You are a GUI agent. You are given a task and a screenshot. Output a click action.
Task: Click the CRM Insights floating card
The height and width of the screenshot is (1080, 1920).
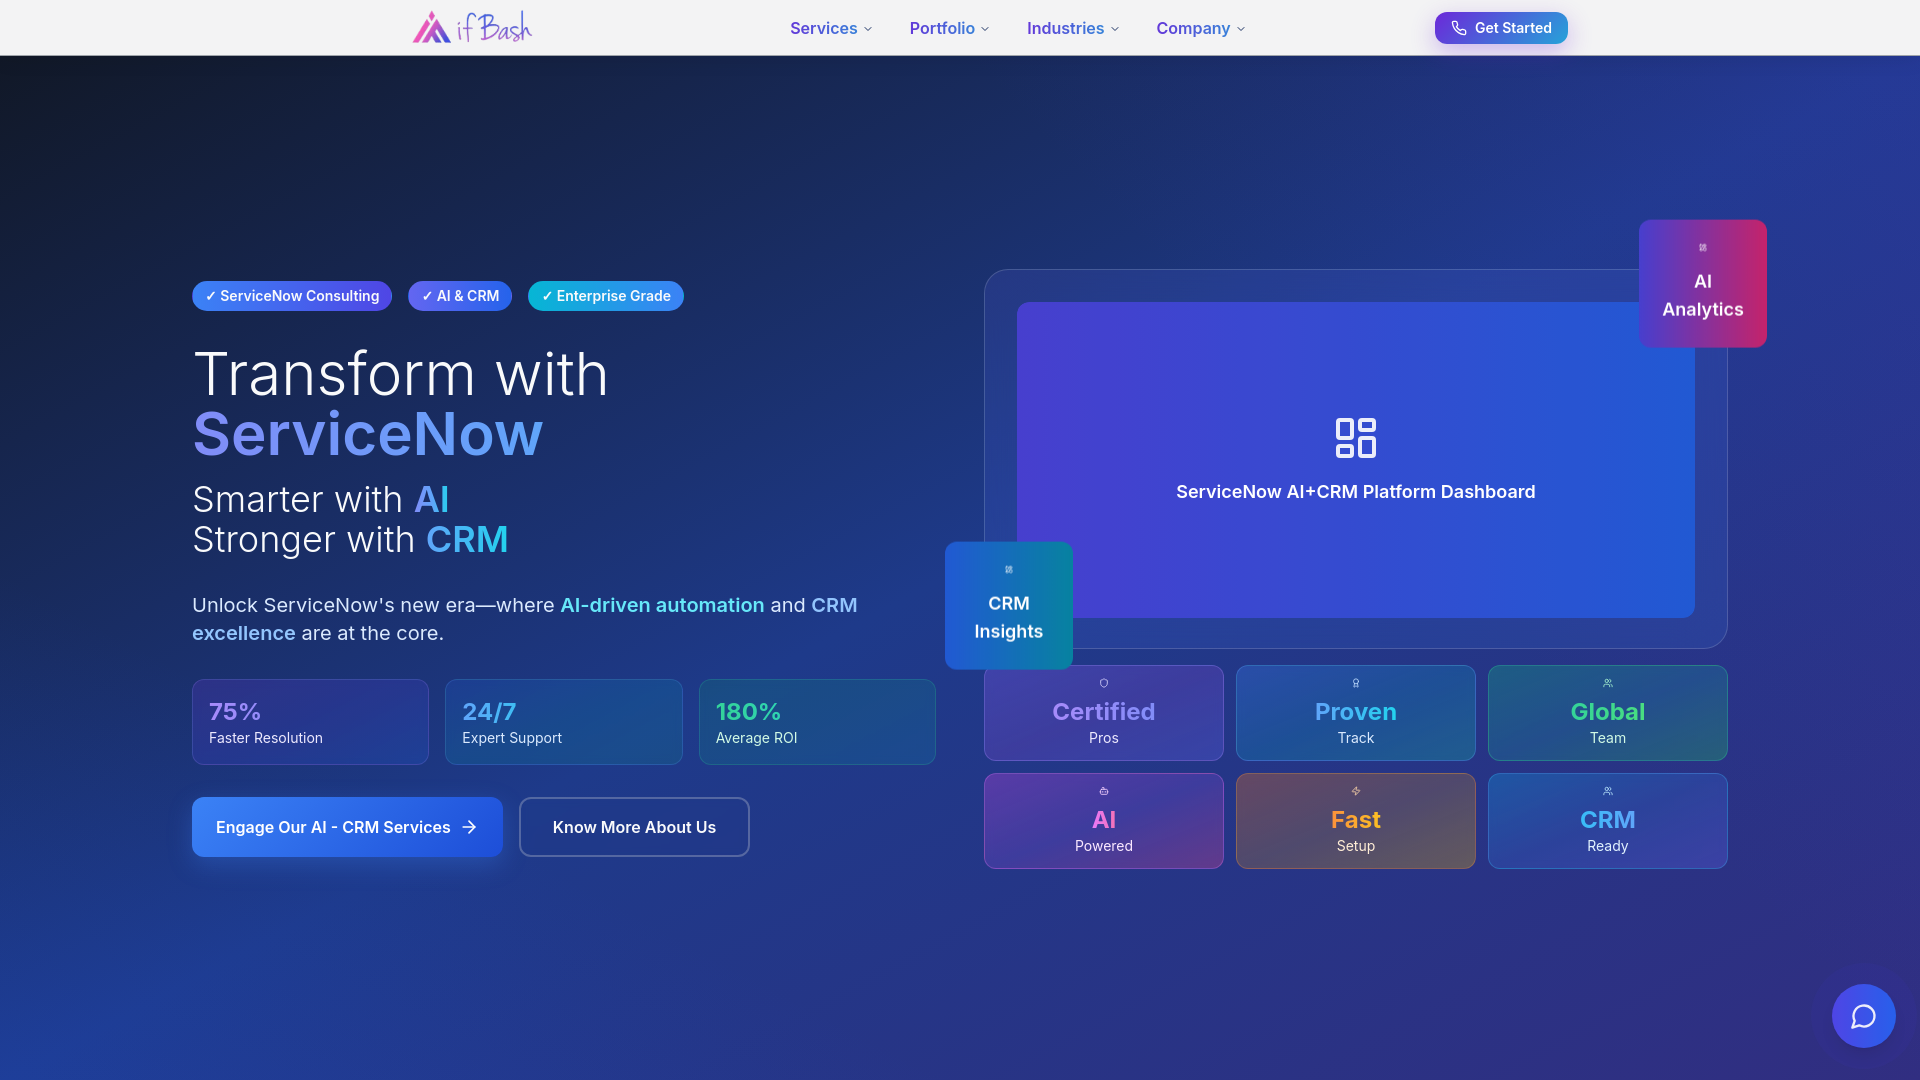point(1008,606)
